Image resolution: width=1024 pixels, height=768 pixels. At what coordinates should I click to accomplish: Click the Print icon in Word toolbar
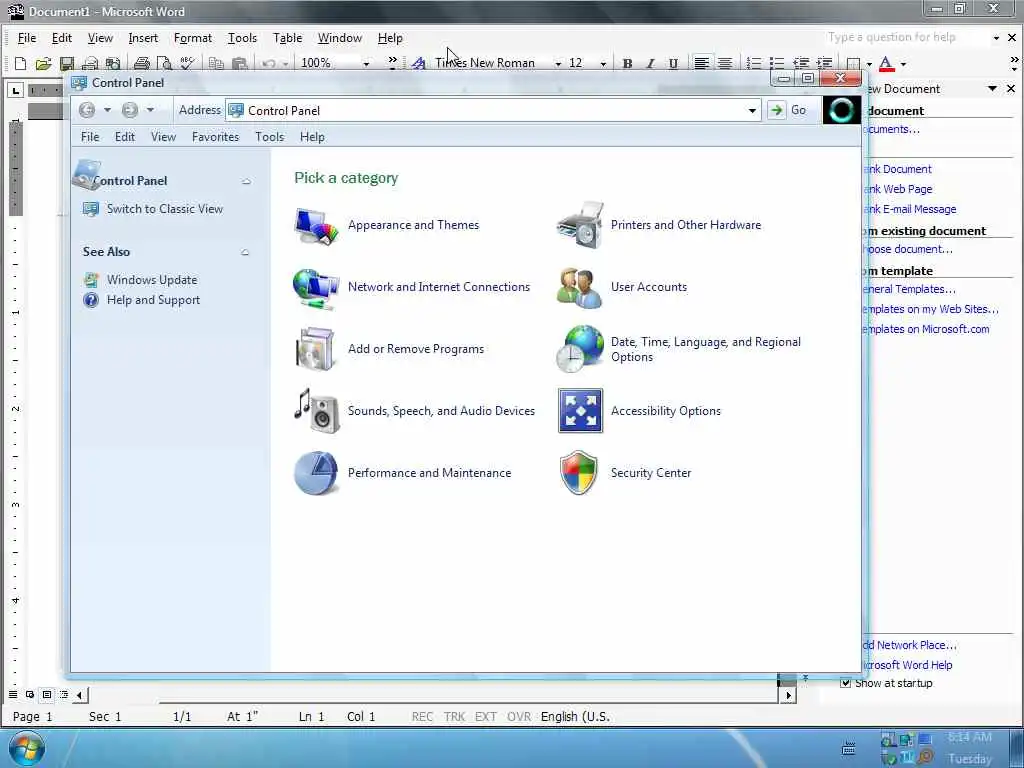[142, 63]
